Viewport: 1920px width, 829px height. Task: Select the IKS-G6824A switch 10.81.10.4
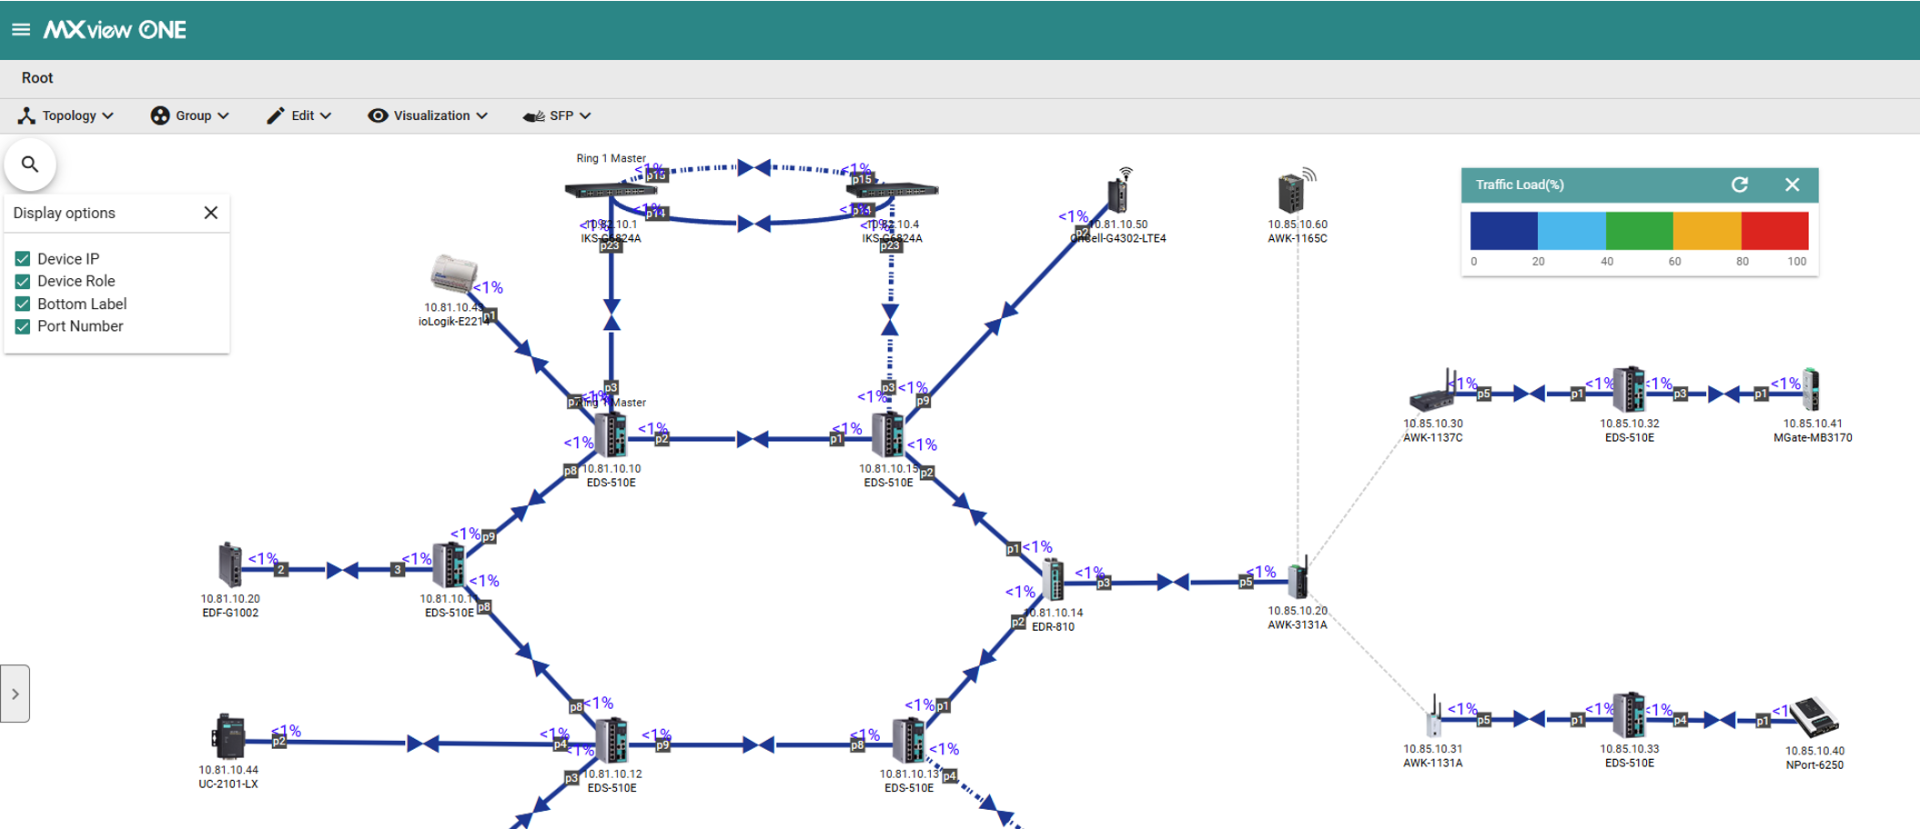tap(892, 190)
